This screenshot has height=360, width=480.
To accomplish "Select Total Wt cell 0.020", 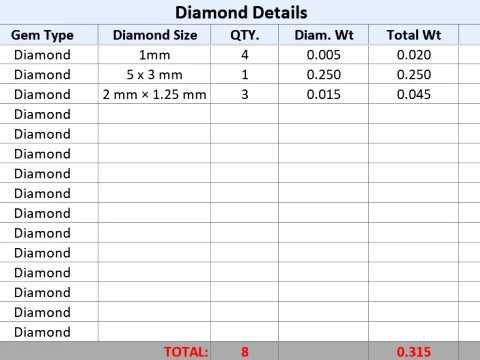I will coord(414,55).
